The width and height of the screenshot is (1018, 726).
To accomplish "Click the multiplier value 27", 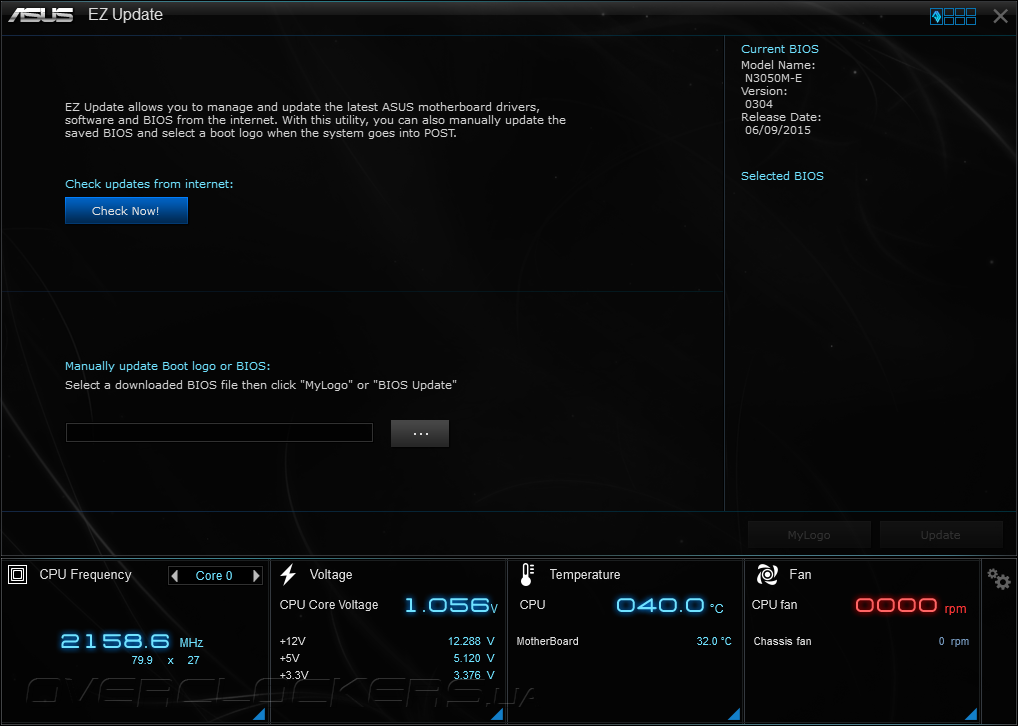I will (193, 660).
